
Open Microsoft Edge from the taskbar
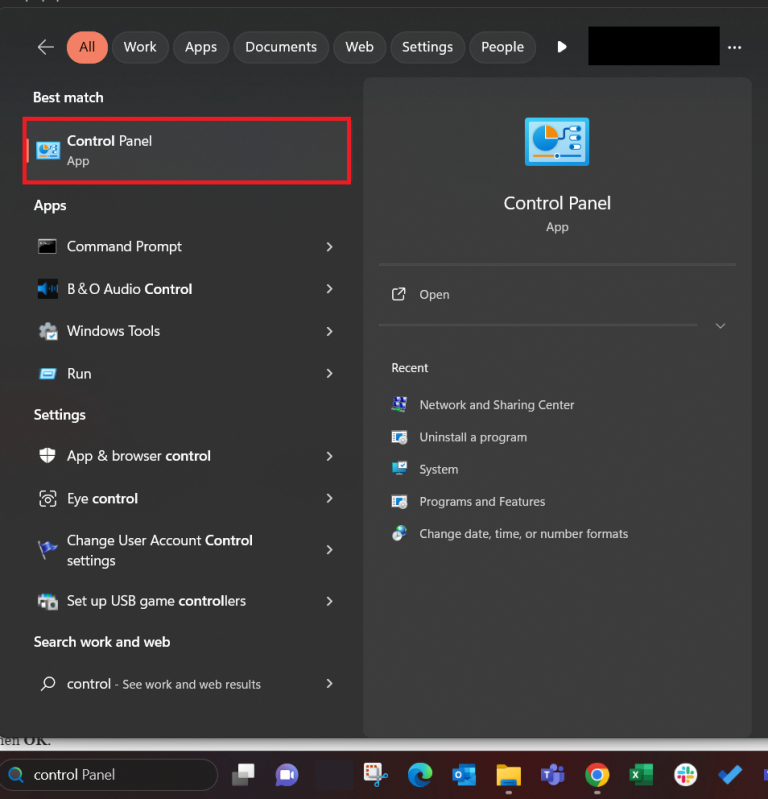(419, 775)
